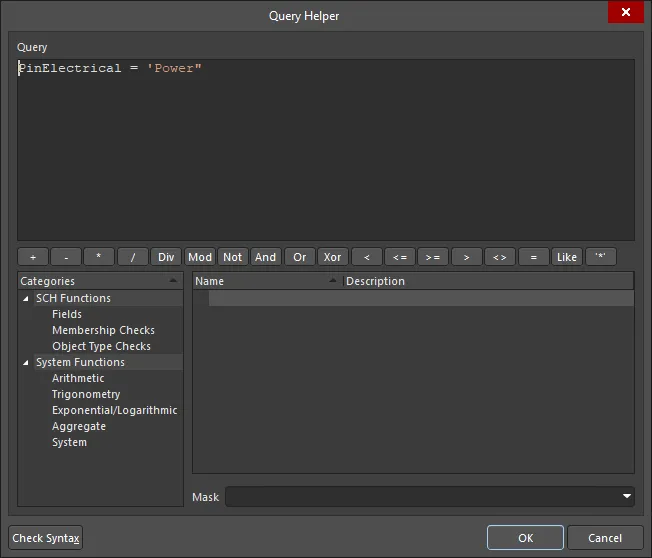This screenshot has height=558, width=652.
Task: Sort by the Categories column header
Action: pyautogui.click(x=100, y=281)
